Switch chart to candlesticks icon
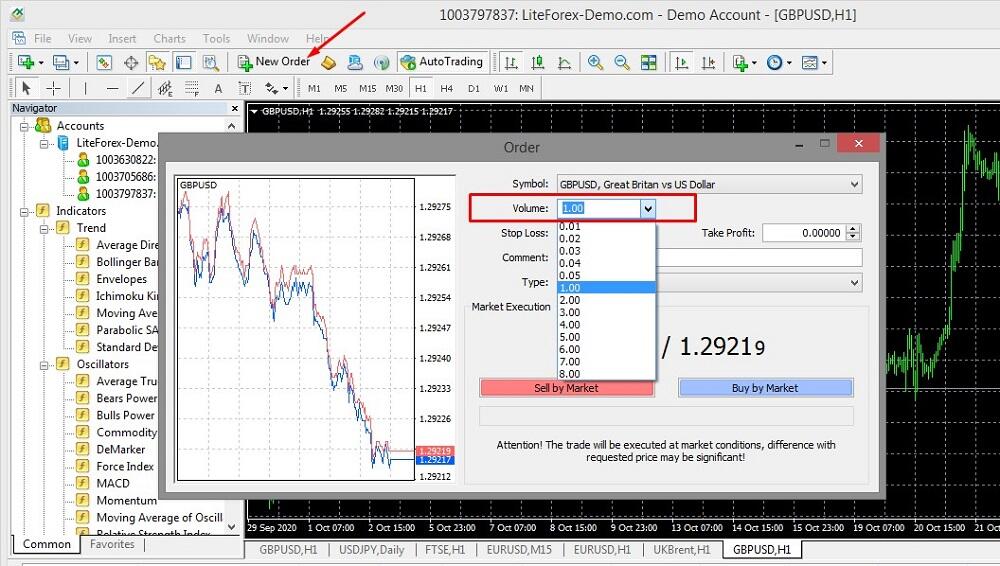The image size is (1000, 566). (x=538, y=62)
